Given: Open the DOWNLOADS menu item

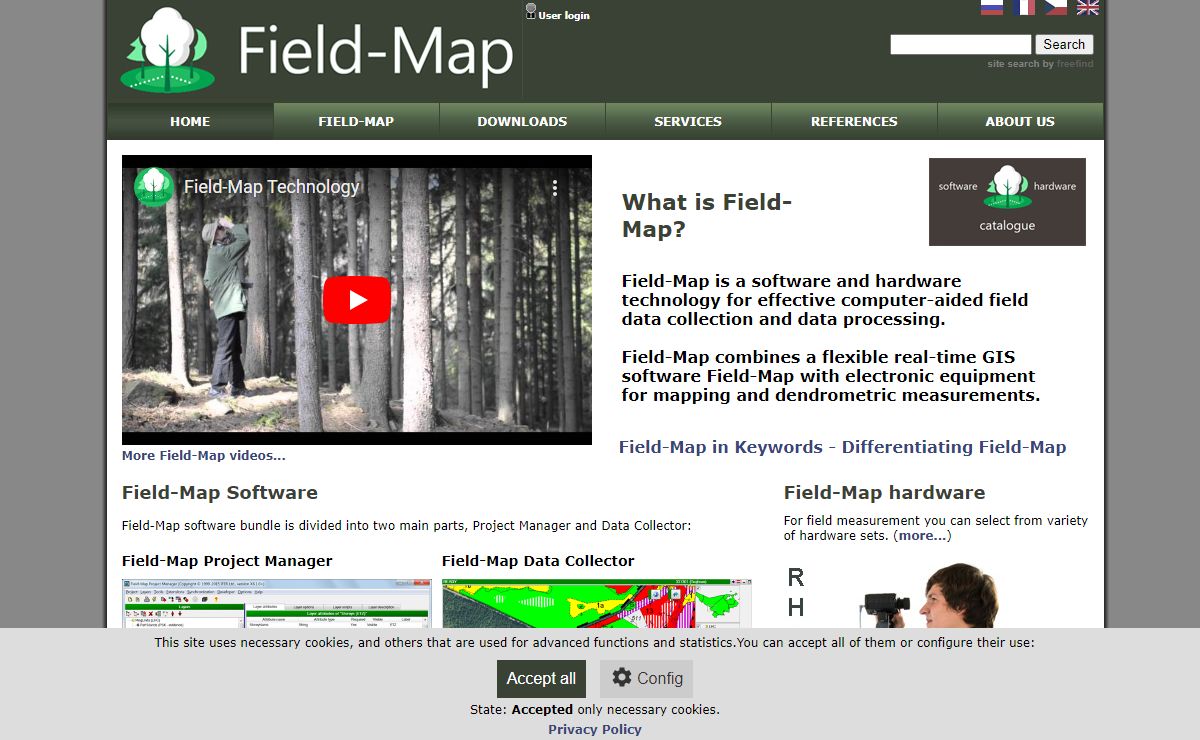Looking at the screenshot, I should [522, 121].
